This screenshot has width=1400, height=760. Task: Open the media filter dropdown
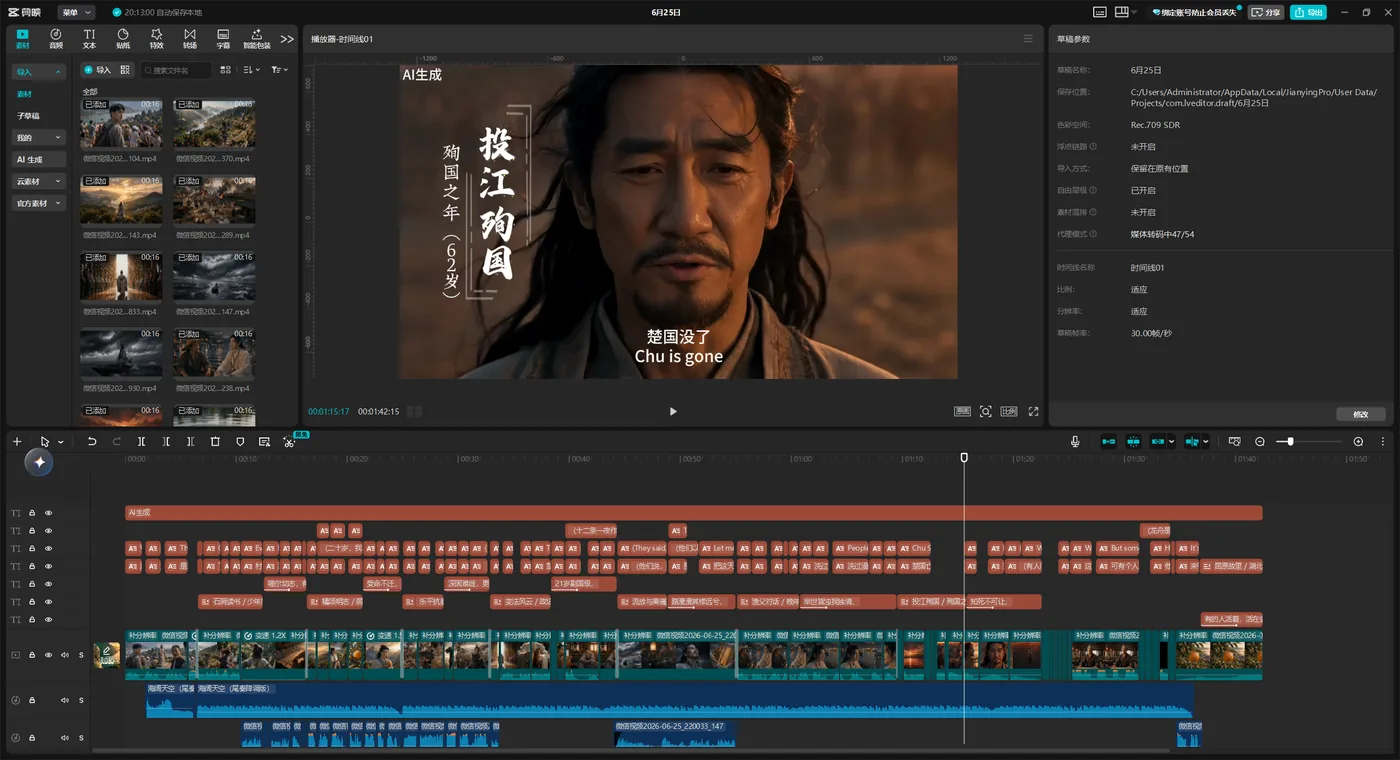(279, 70)
